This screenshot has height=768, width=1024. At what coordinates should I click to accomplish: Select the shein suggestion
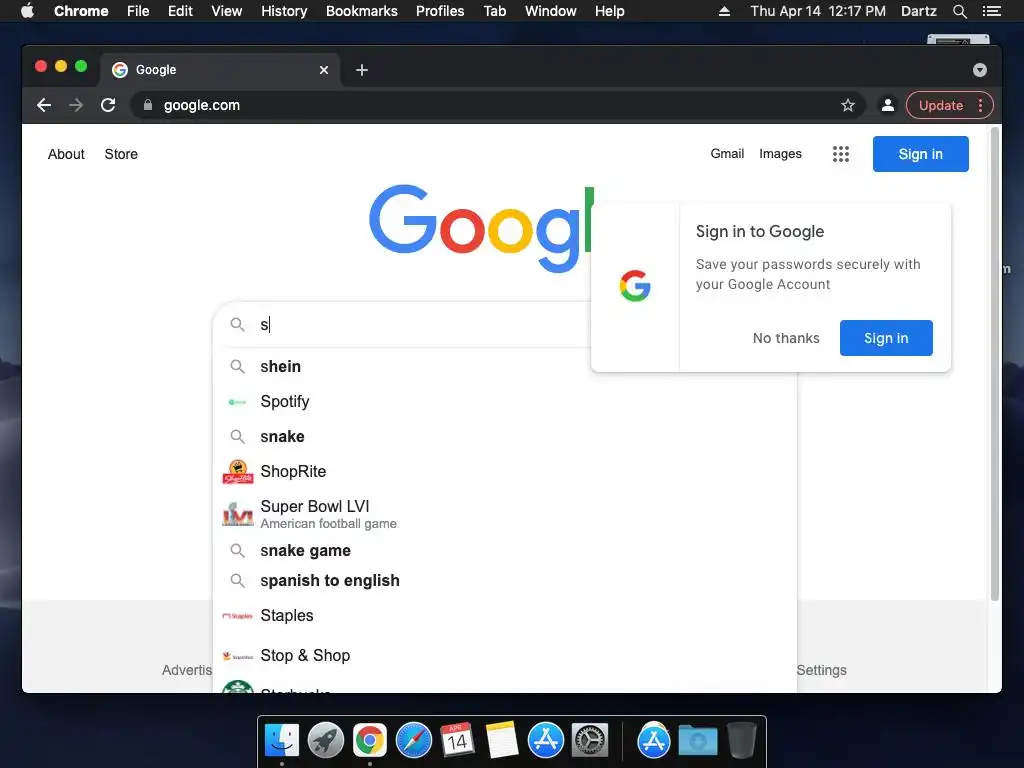504,366
